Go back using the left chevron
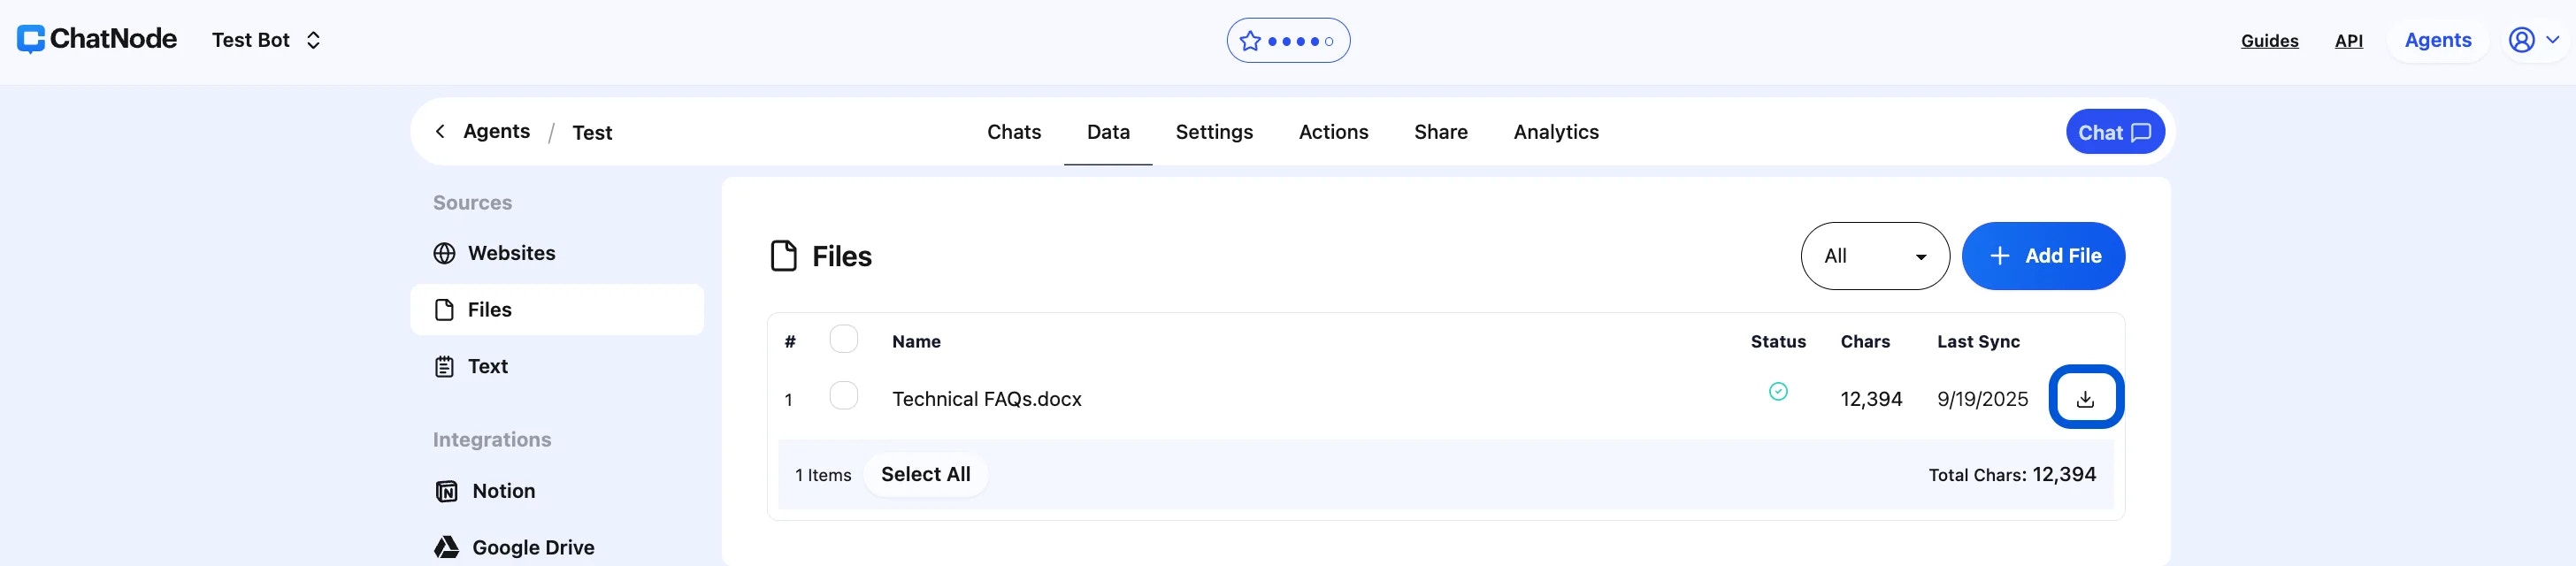The height and width of the screenshot is (566, 2576). [440, 132]
